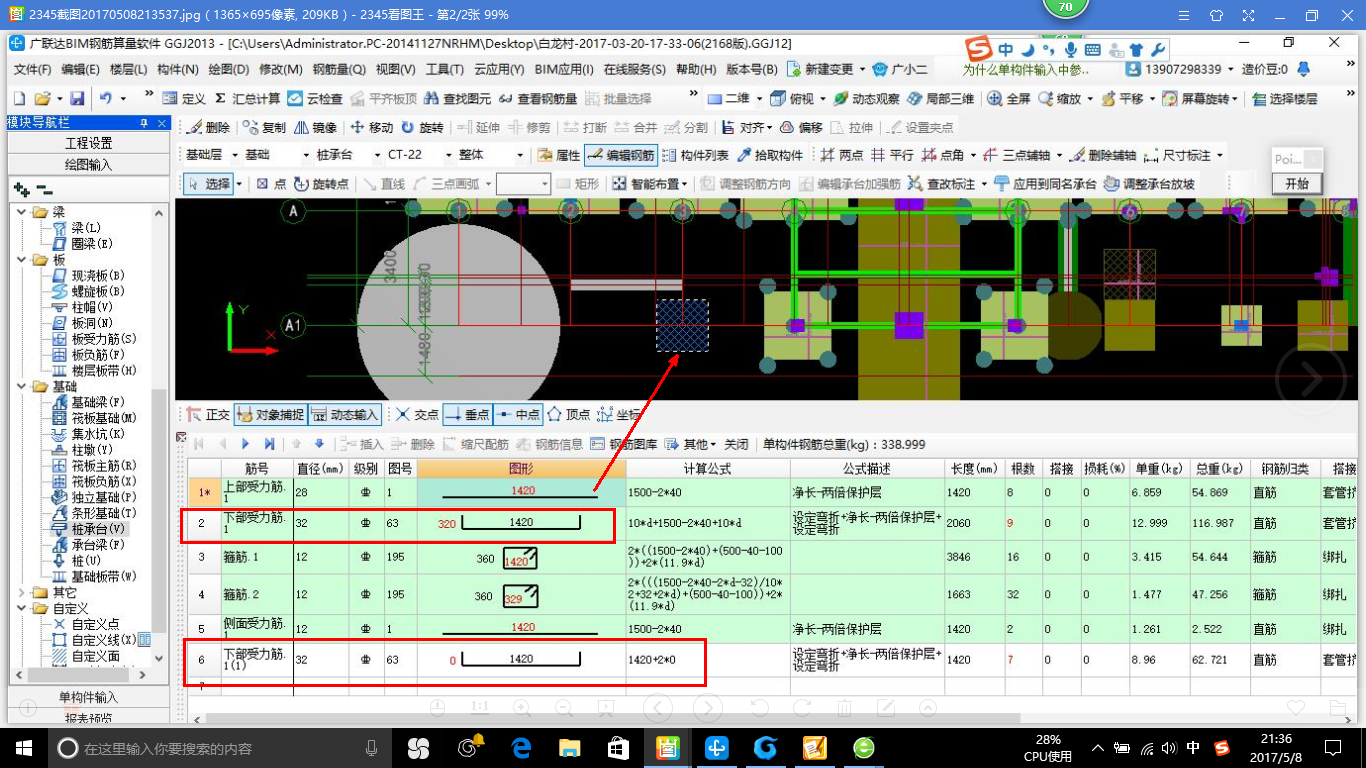Open the 云检查 cloud check tool
The height and width of the screenshot is (768, 1366).
pyautogui.click(x=315, y=99)
